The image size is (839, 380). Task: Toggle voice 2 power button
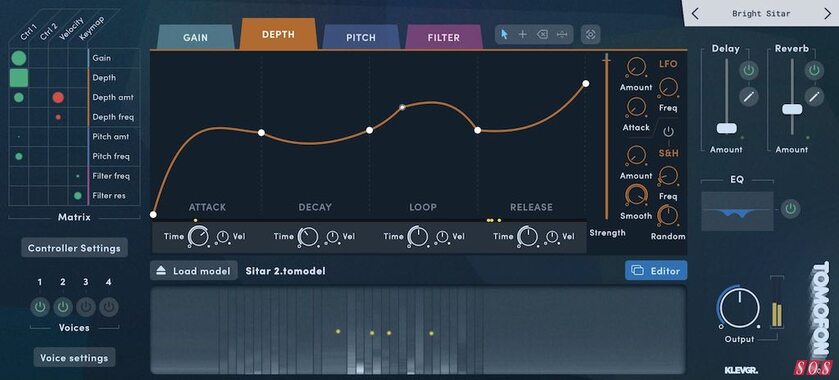pos(63,307)
